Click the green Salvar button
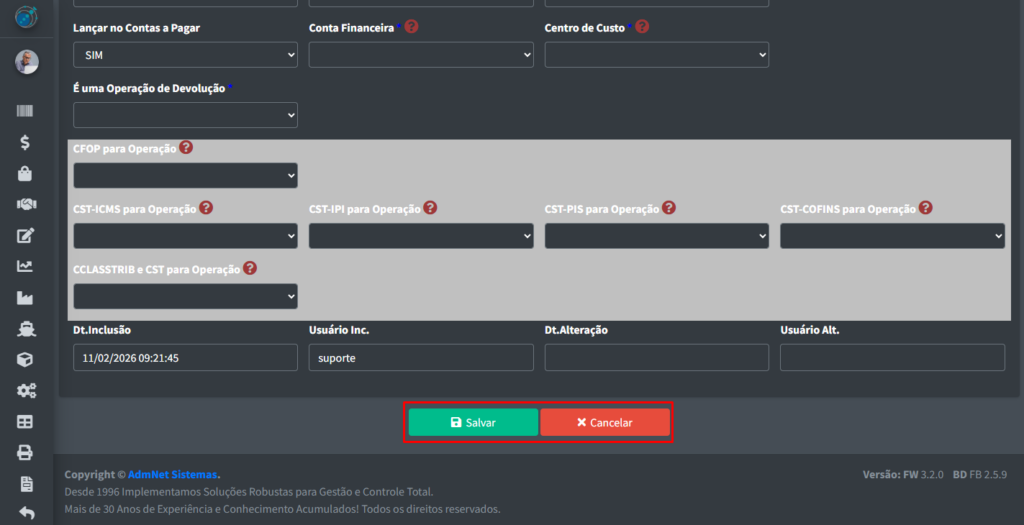The image size is (1024, 525). [x=473, y=422]
